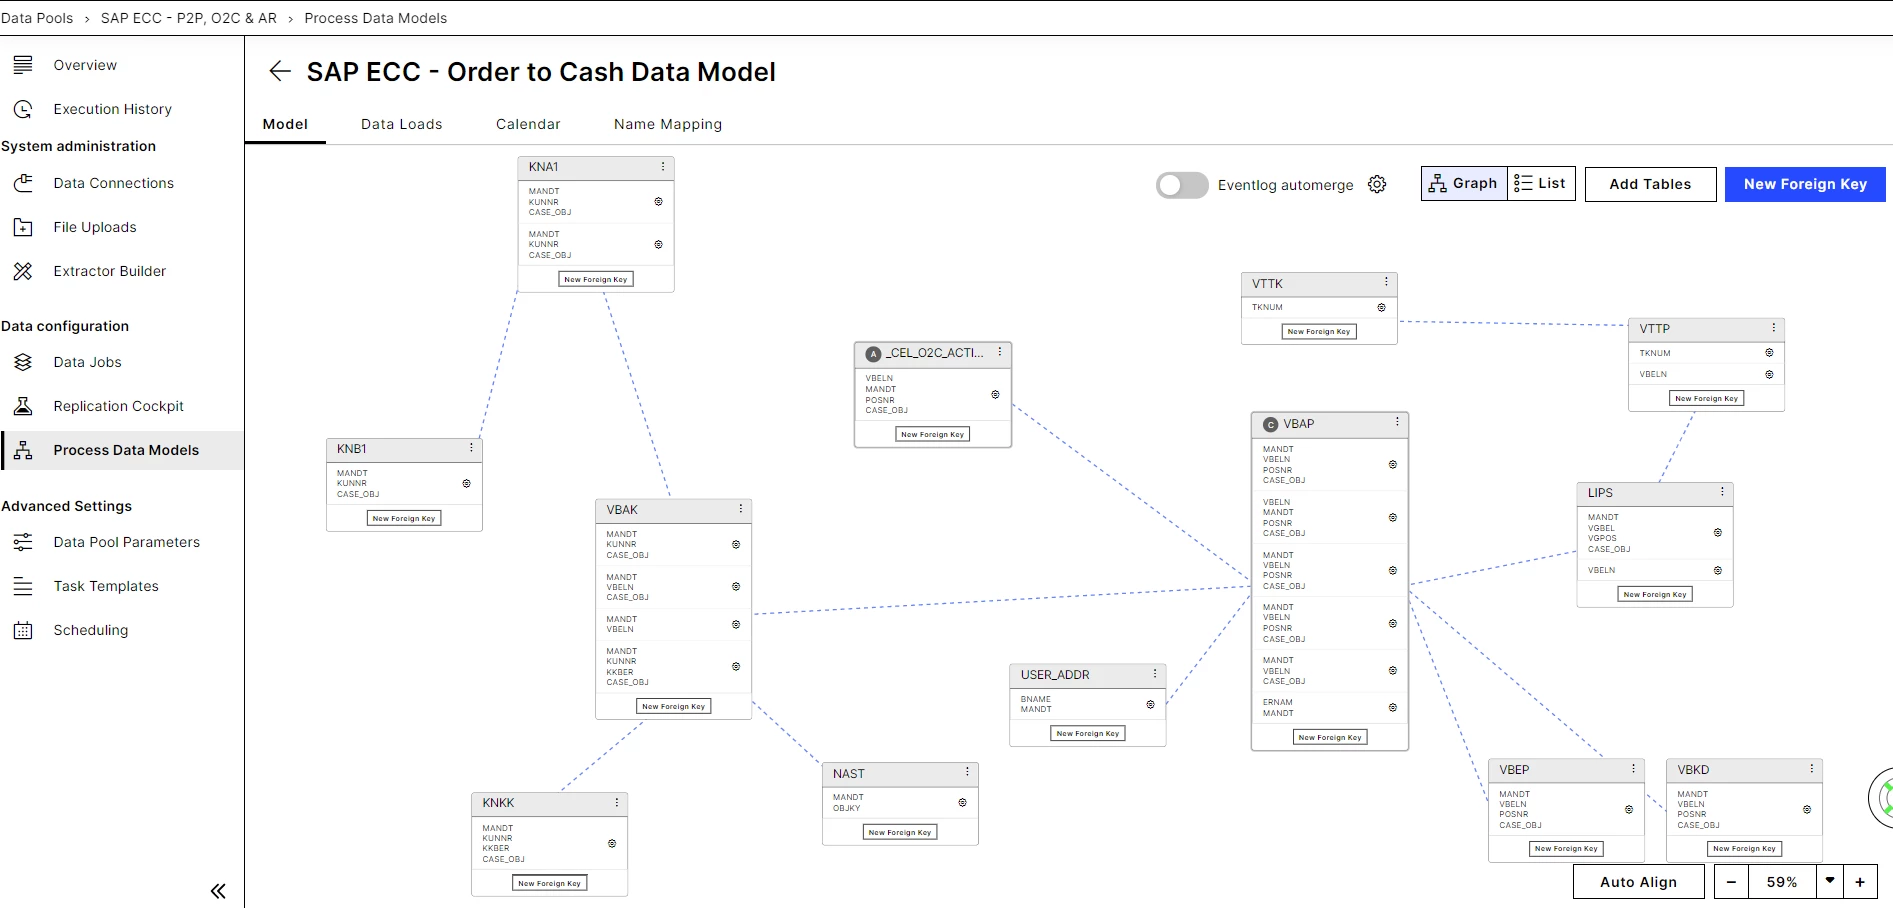This screenshot has height=908, width=1893.
Task: Collapse the sidebar with double chevron
Action: coord(218,891)
